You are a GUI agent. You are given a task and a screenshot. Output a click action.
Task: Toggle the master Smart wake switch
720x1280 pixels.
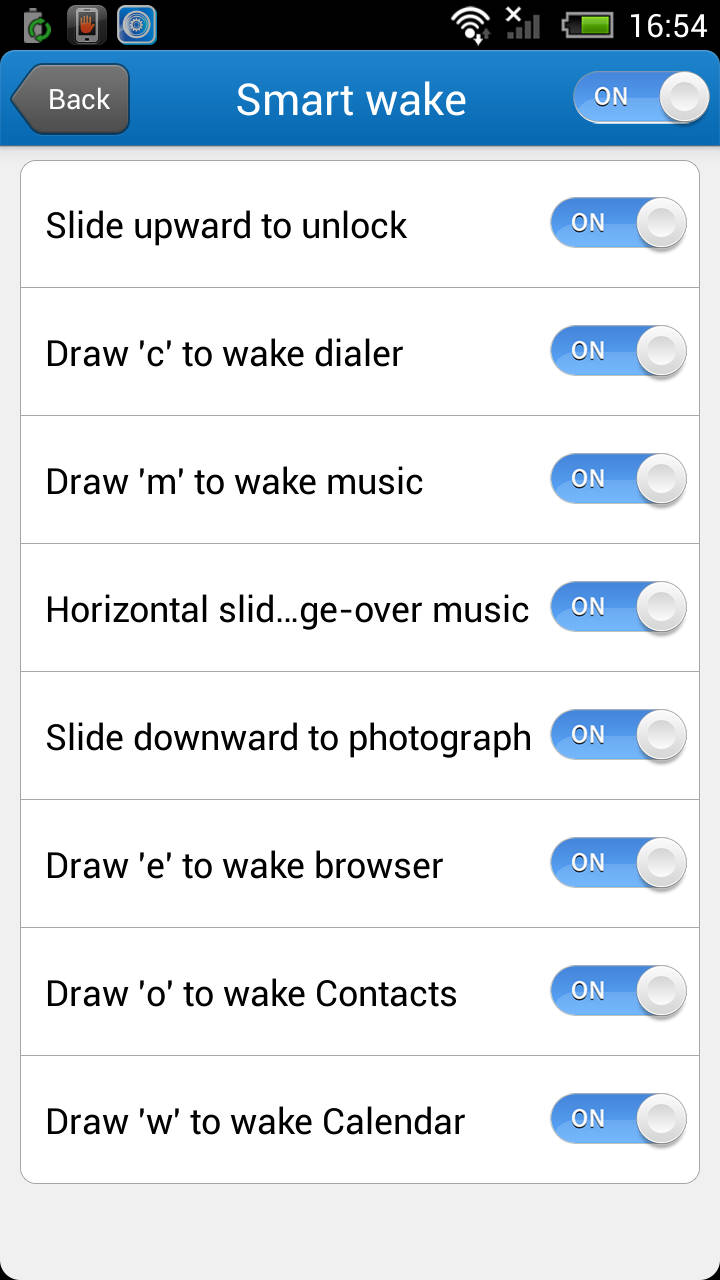point(641,98)
